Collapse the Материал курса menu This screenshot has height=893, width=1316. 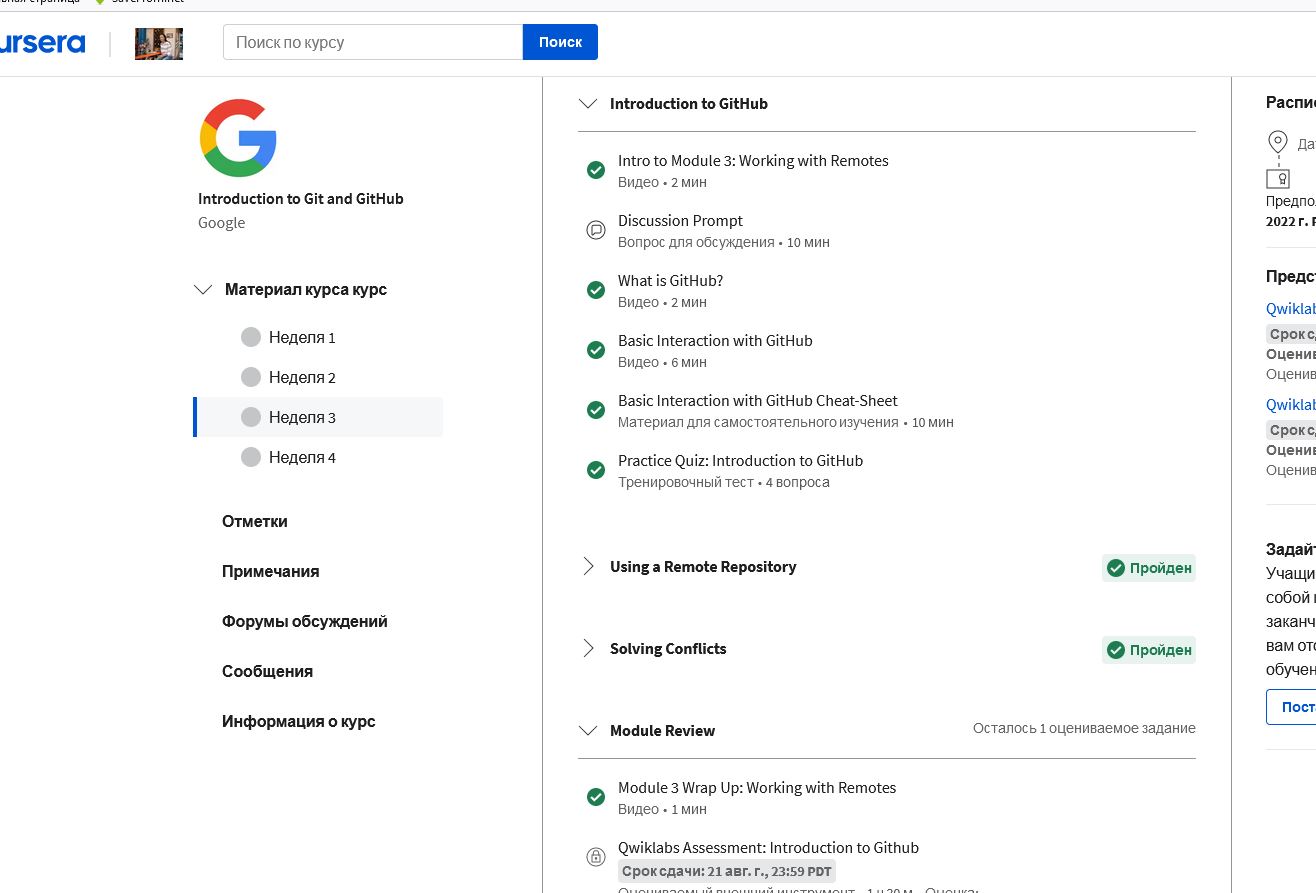(x=203, y=290)
